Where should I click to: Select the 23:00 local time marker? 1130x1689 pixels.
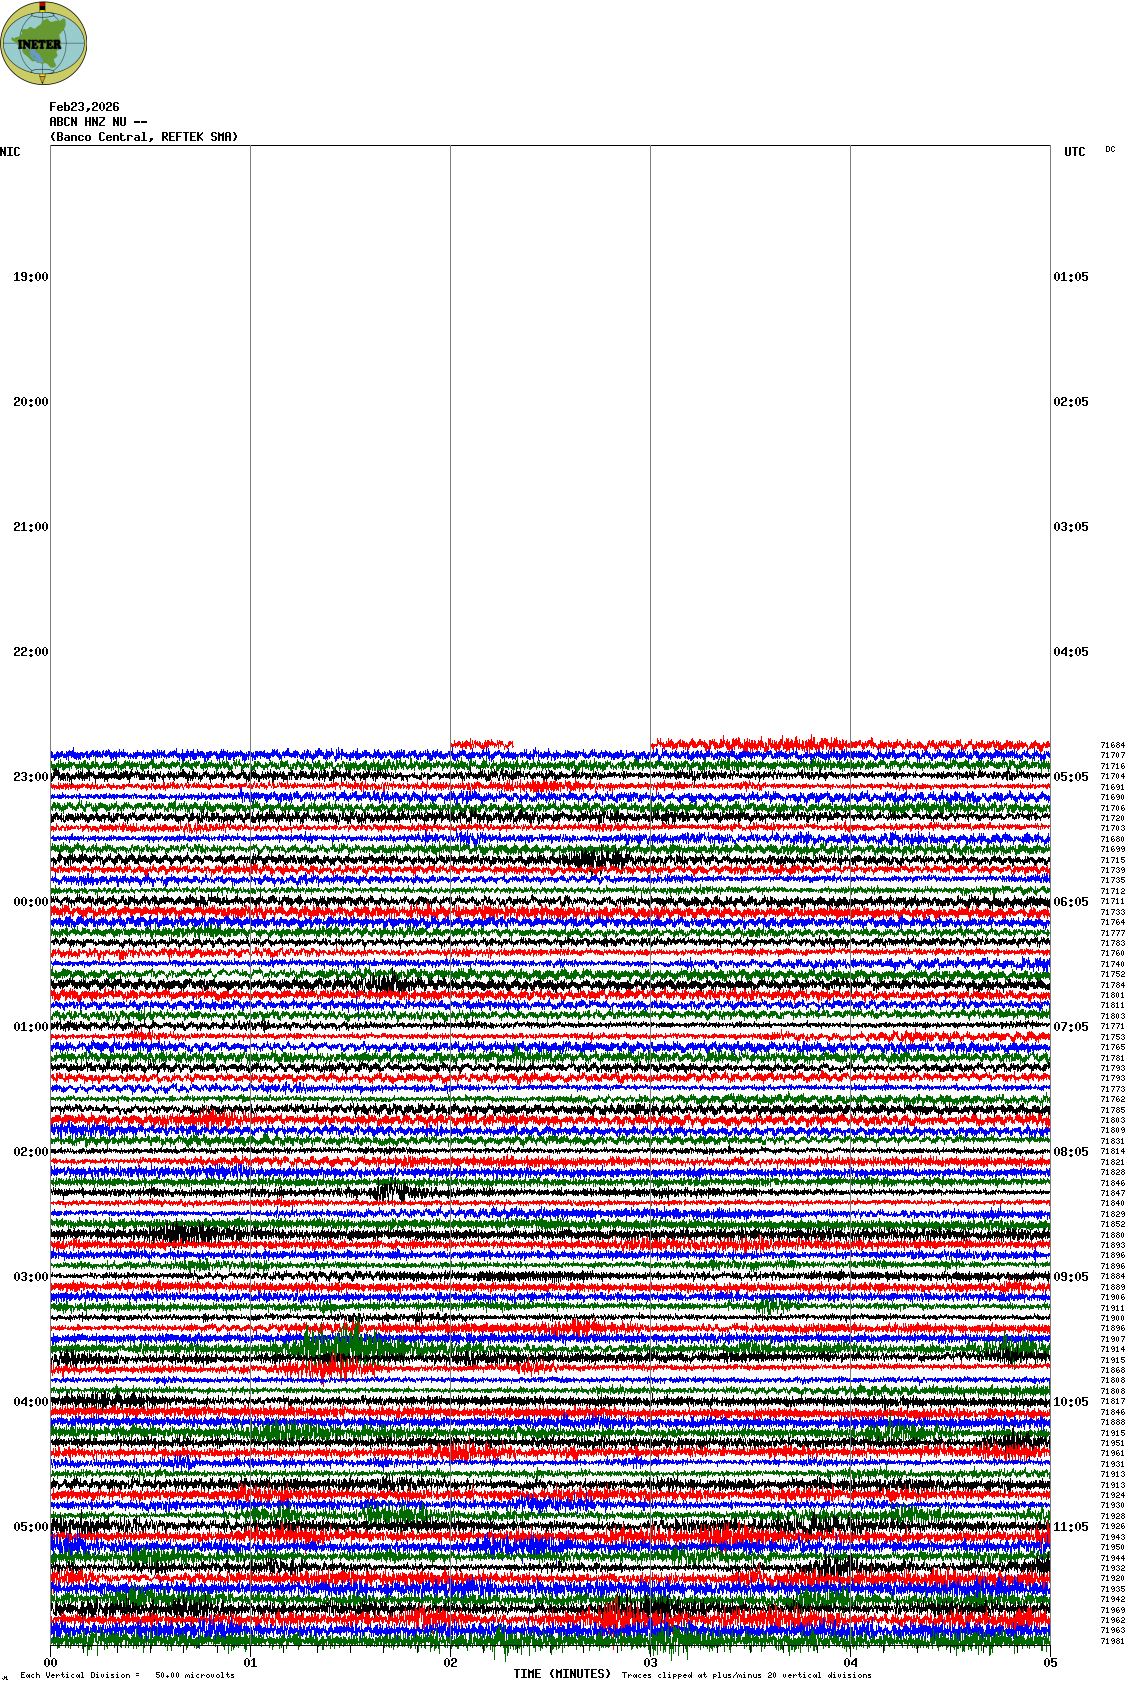pyautogui.click(x=30, y=777)
